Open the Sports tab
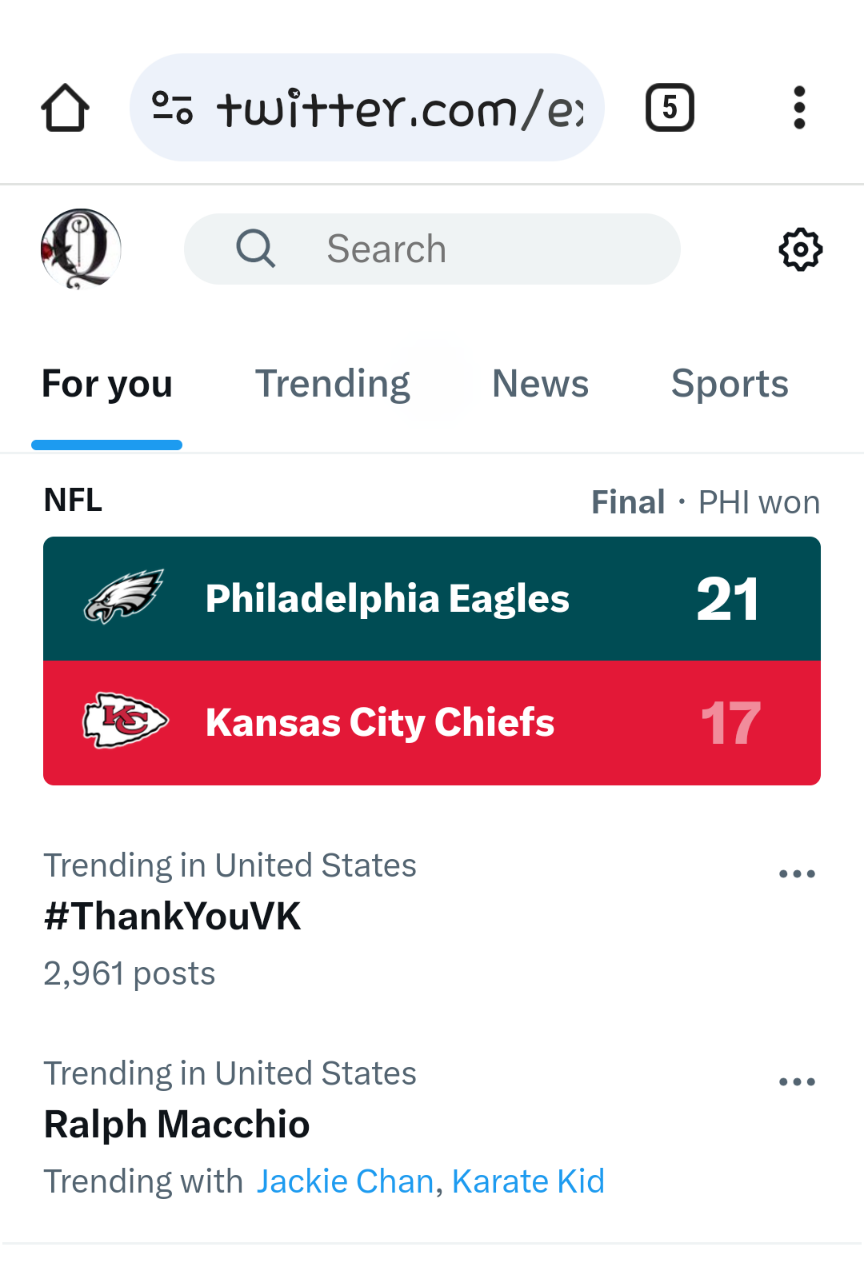The image size is (864, 1266). click(729, 384)
